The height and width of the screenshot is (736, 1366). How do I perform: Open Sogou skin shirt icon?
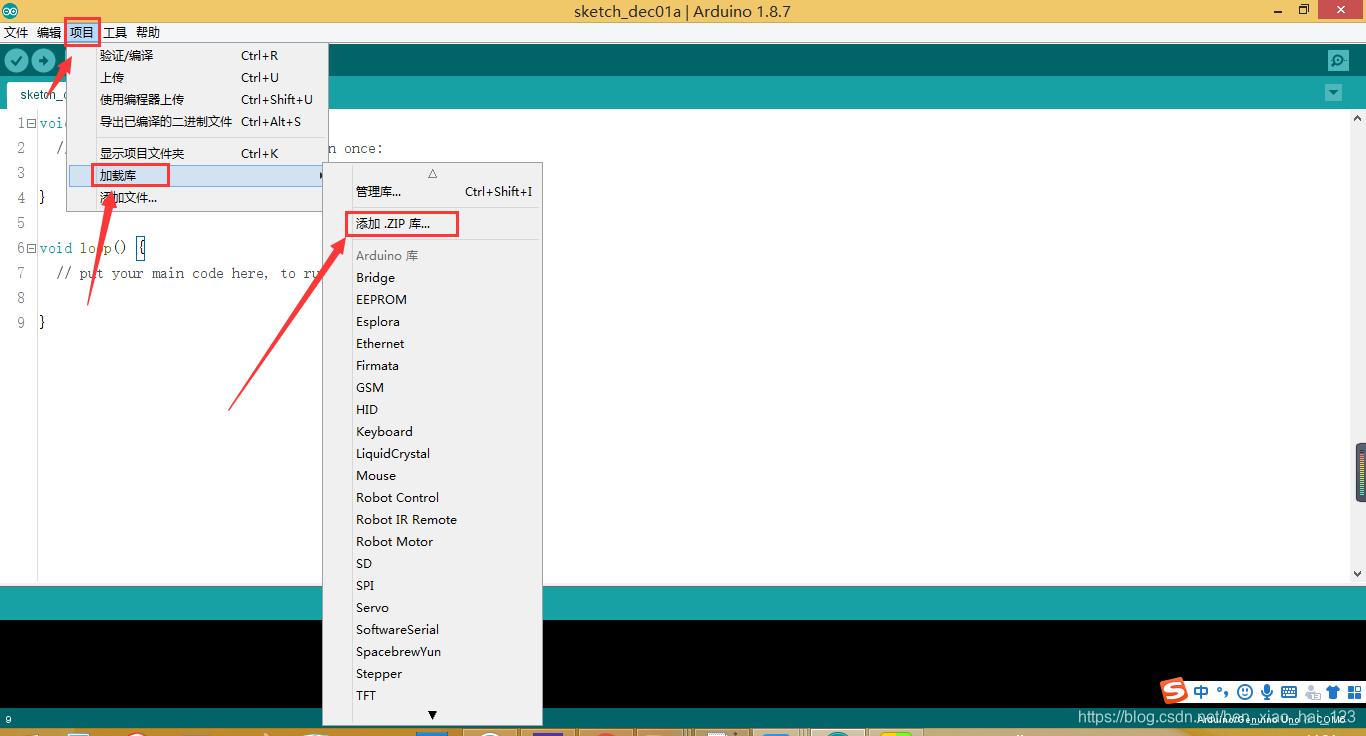click(1333, 692)
